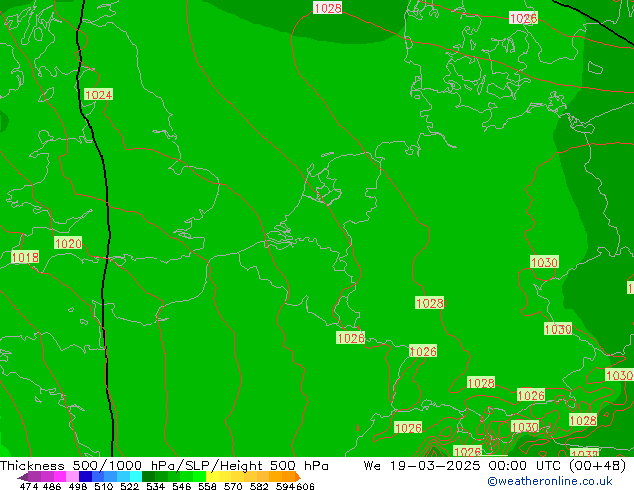634x490 pixels.
Task: Click the 510 legend value
Action: pos(104,486)
